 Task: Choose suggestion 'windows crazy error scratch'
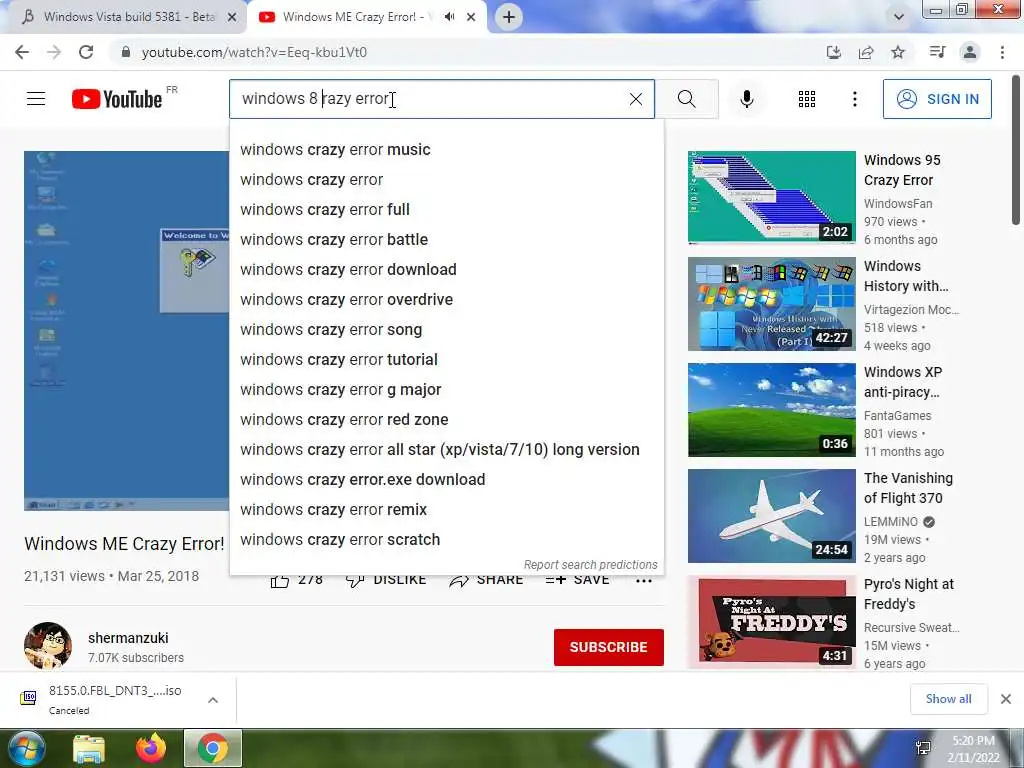coord(447,540)
